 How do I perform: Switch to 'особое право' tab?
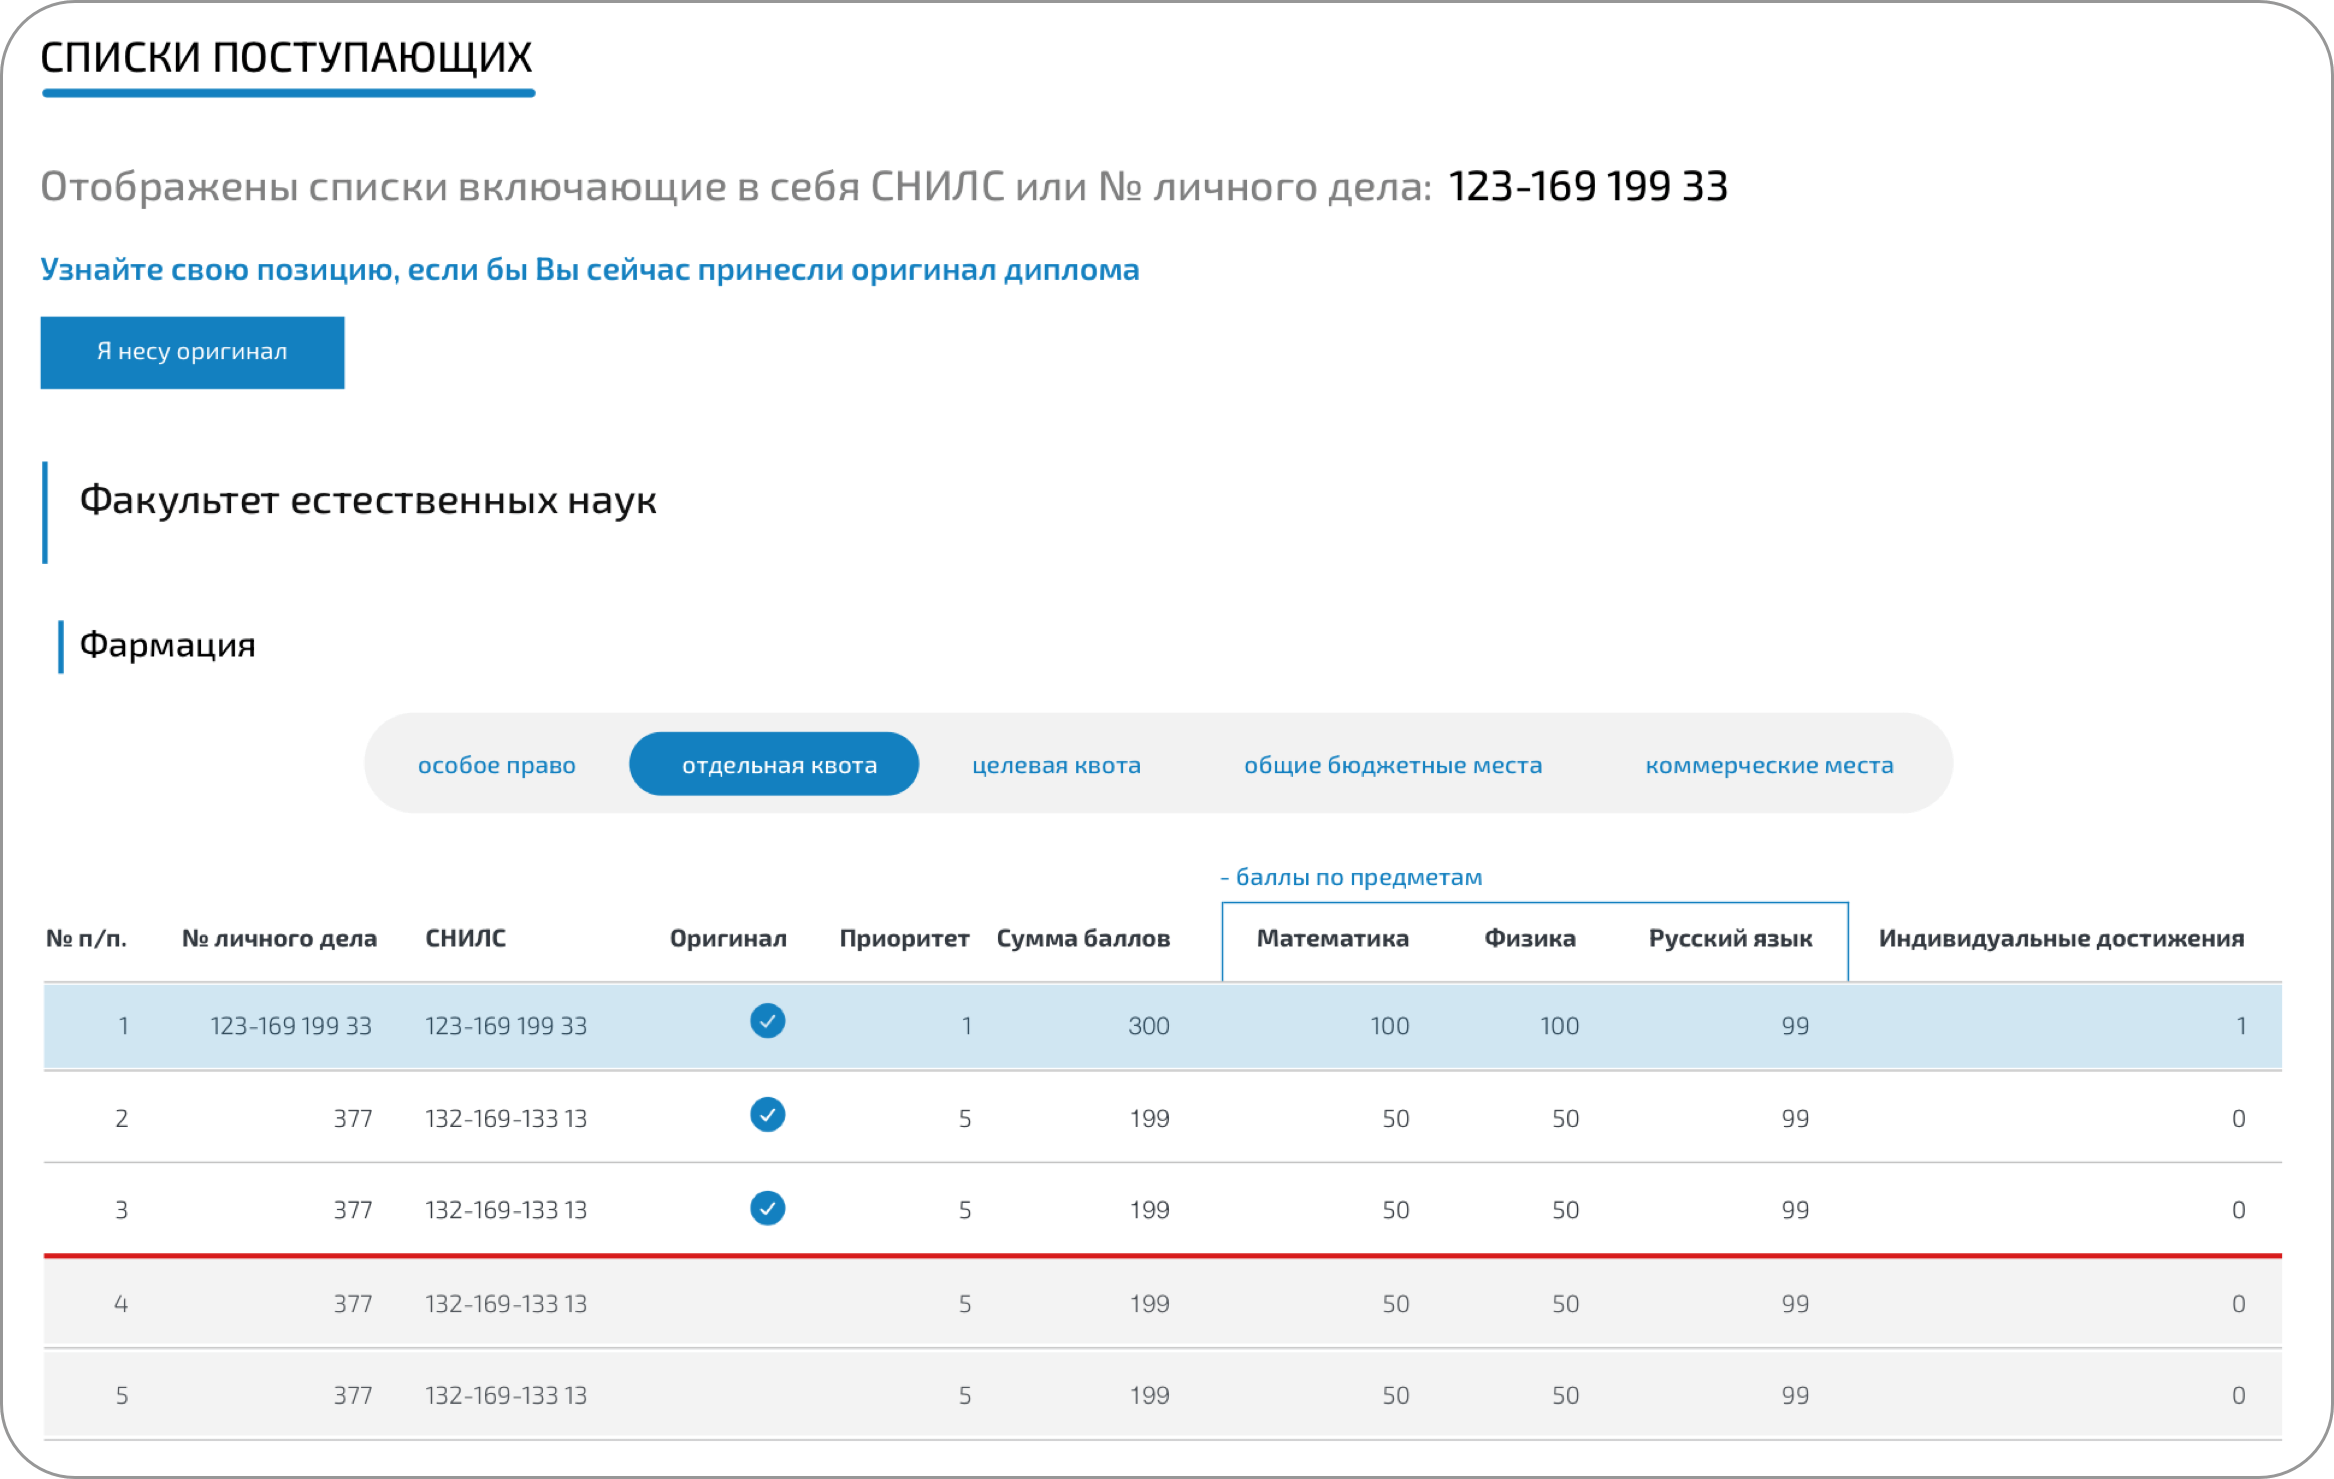pyautogui.click(x=496, y=765)
